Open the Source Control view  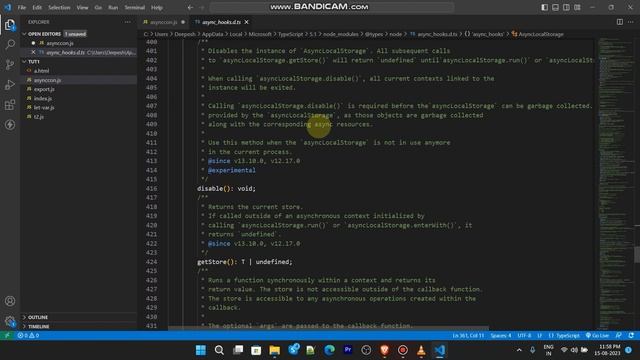(10, 64)
